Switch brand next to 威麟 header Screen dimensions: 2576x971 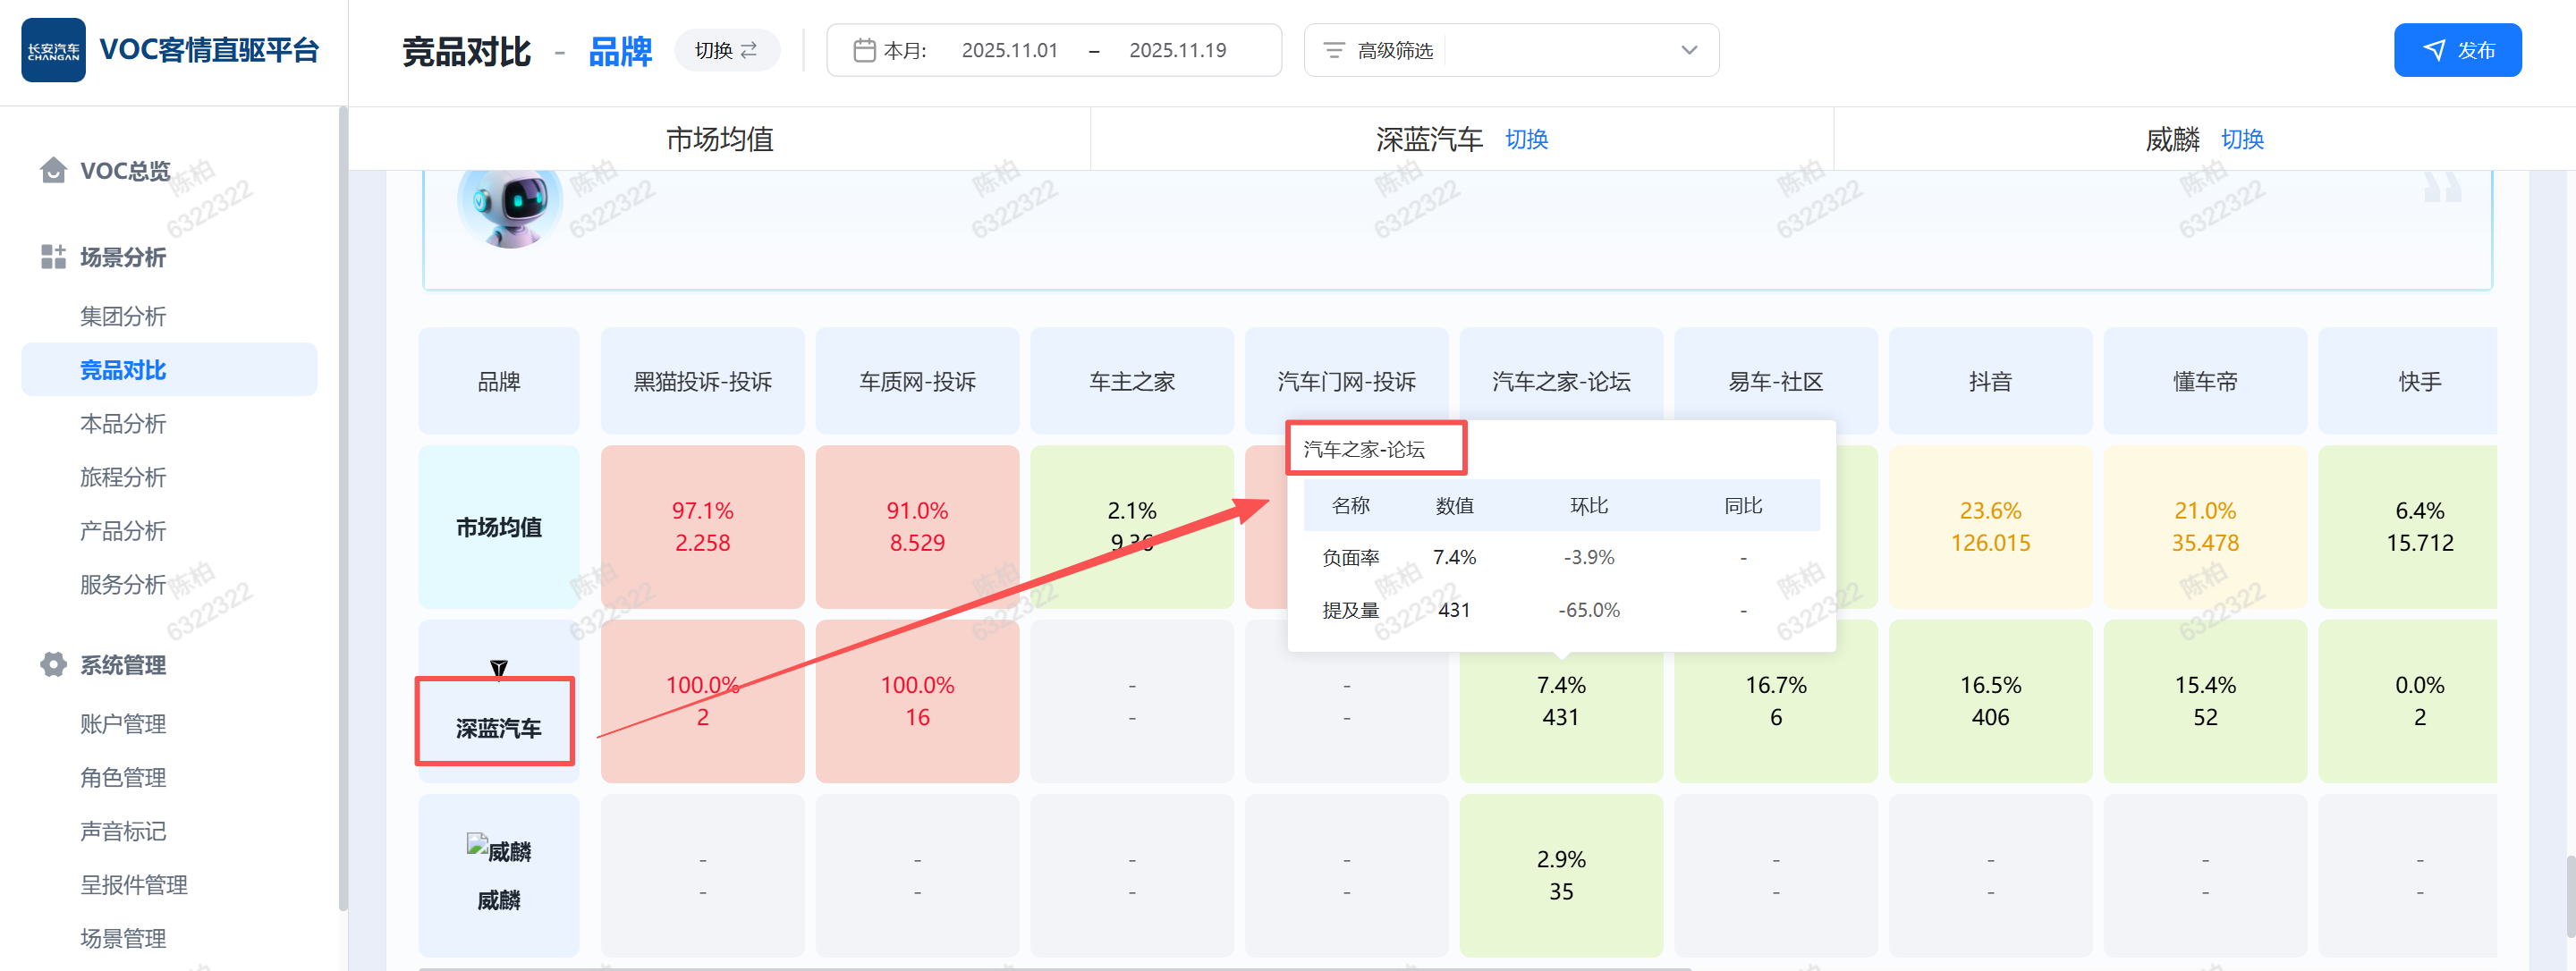pos(2242,139)
